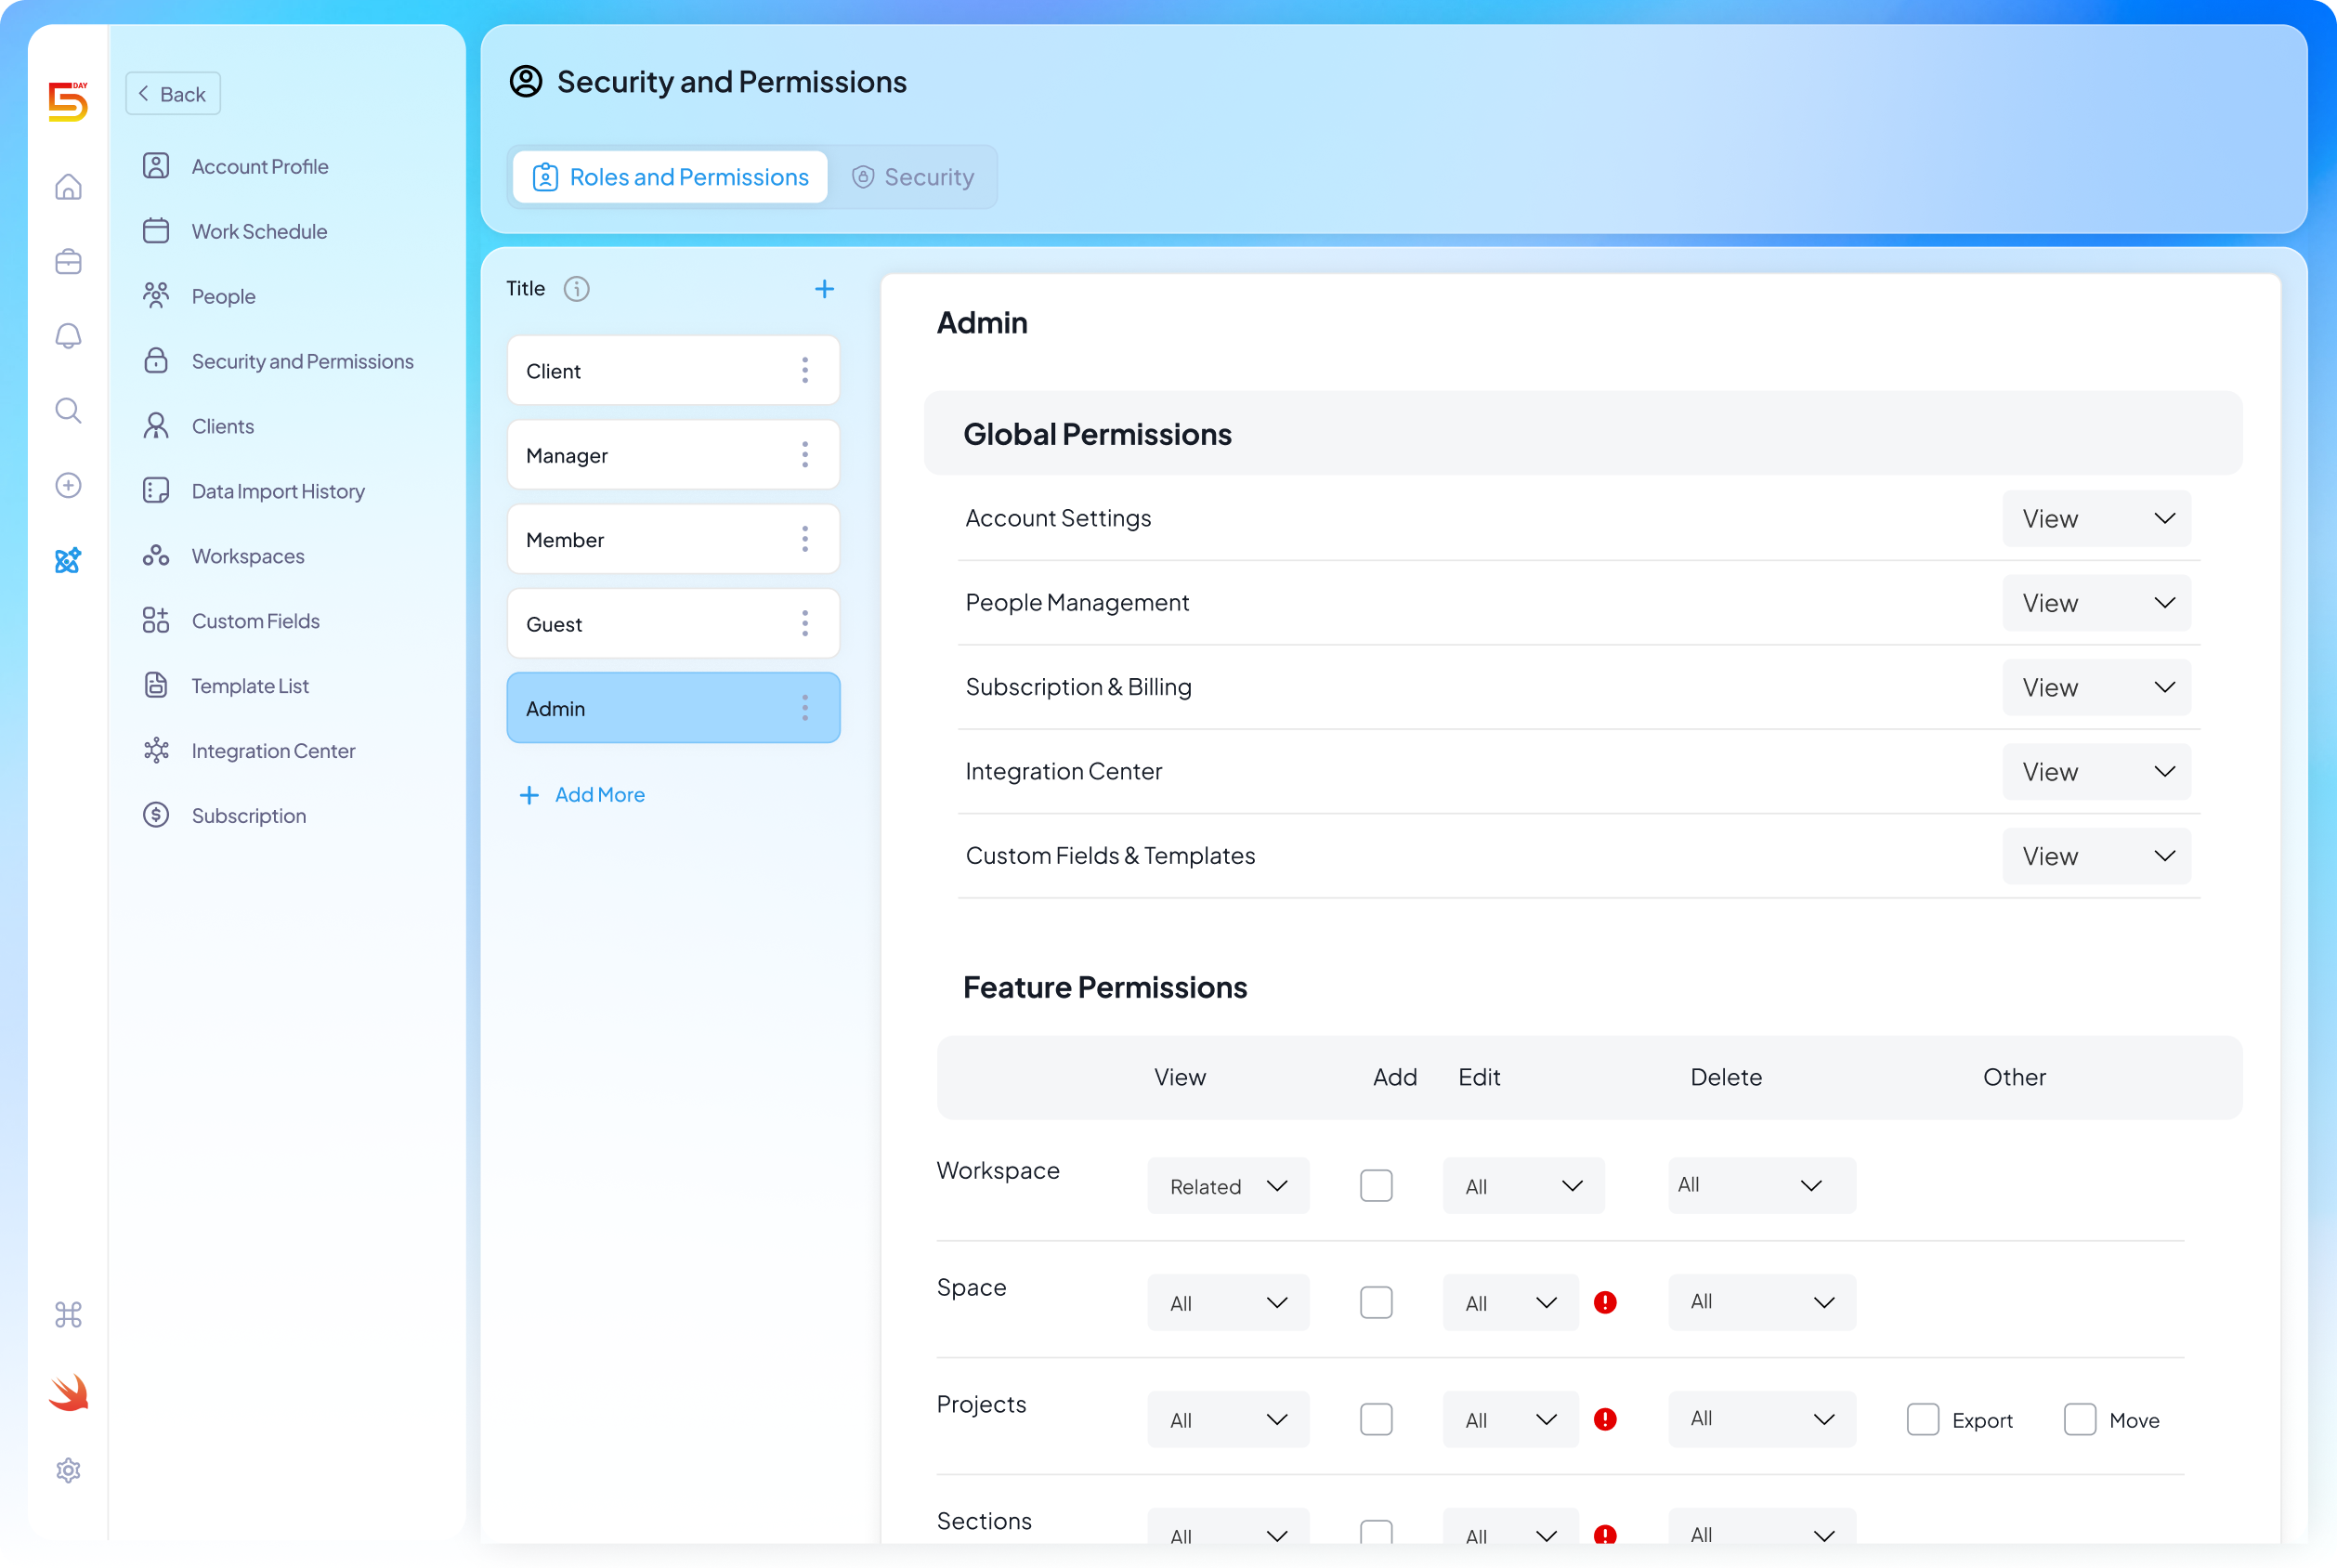Enable Export permission for Projects

1922,1419
